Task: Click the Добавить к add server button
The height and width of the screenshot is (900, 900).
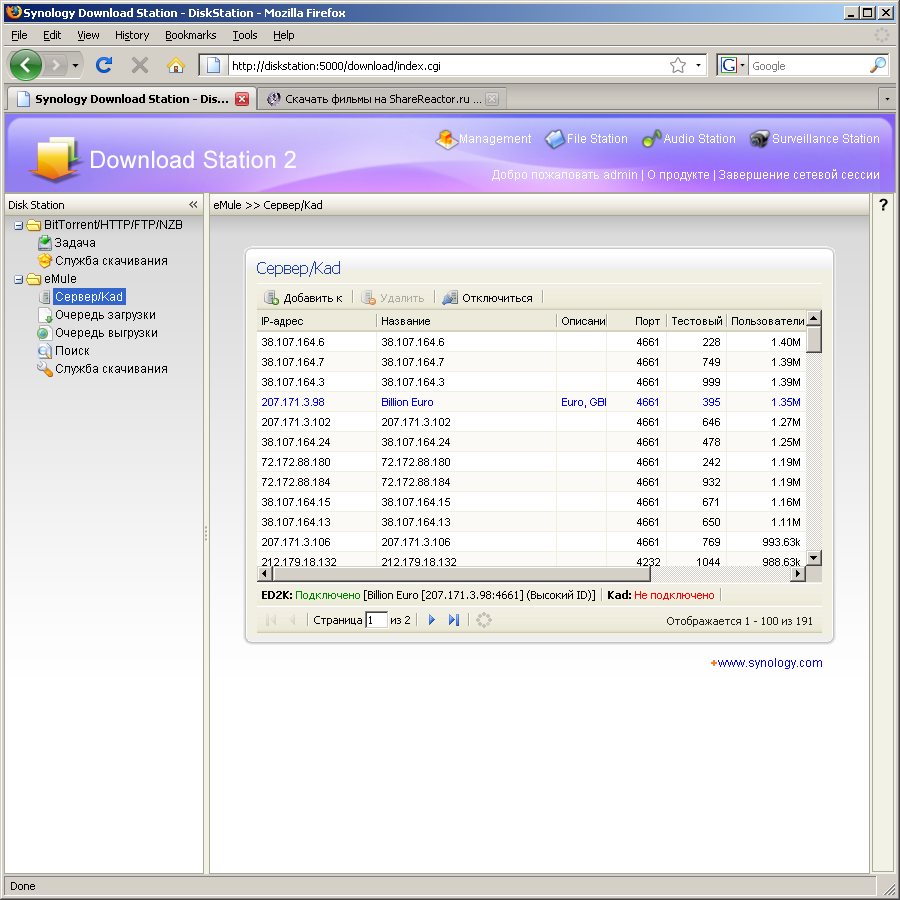Action: click(x=303, y=298)
